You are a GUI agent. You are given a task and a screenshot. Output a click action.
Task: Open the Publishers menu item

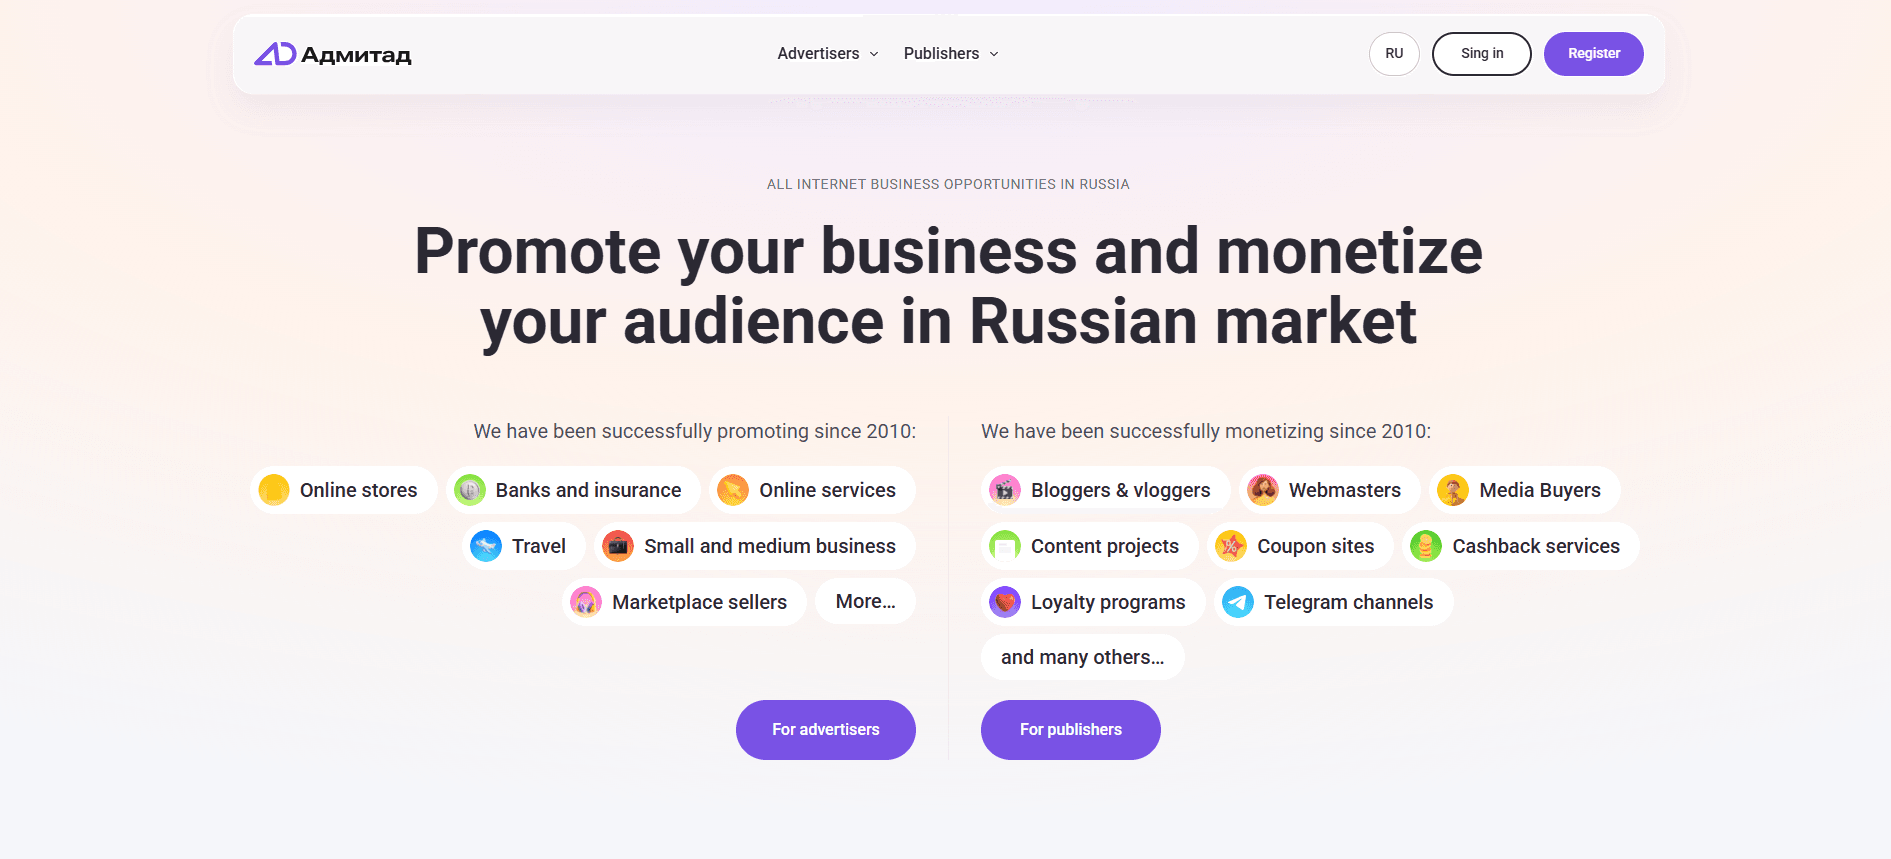click(941, 54)
